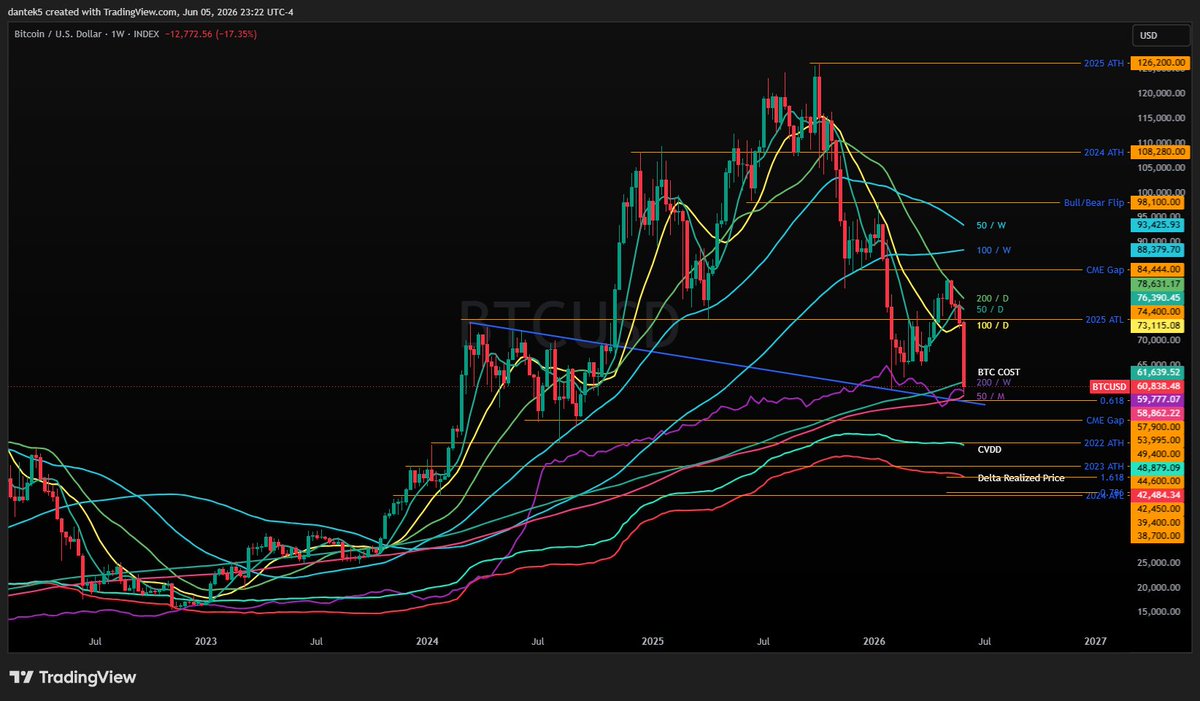
Task: Select the 2024 ATH line label
Action: coord(1105,152)
